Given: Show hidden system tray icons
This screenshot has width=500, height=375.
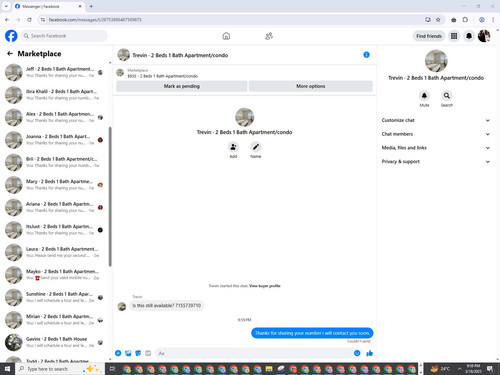Looking at the screenshot, I should pos(459,369).
